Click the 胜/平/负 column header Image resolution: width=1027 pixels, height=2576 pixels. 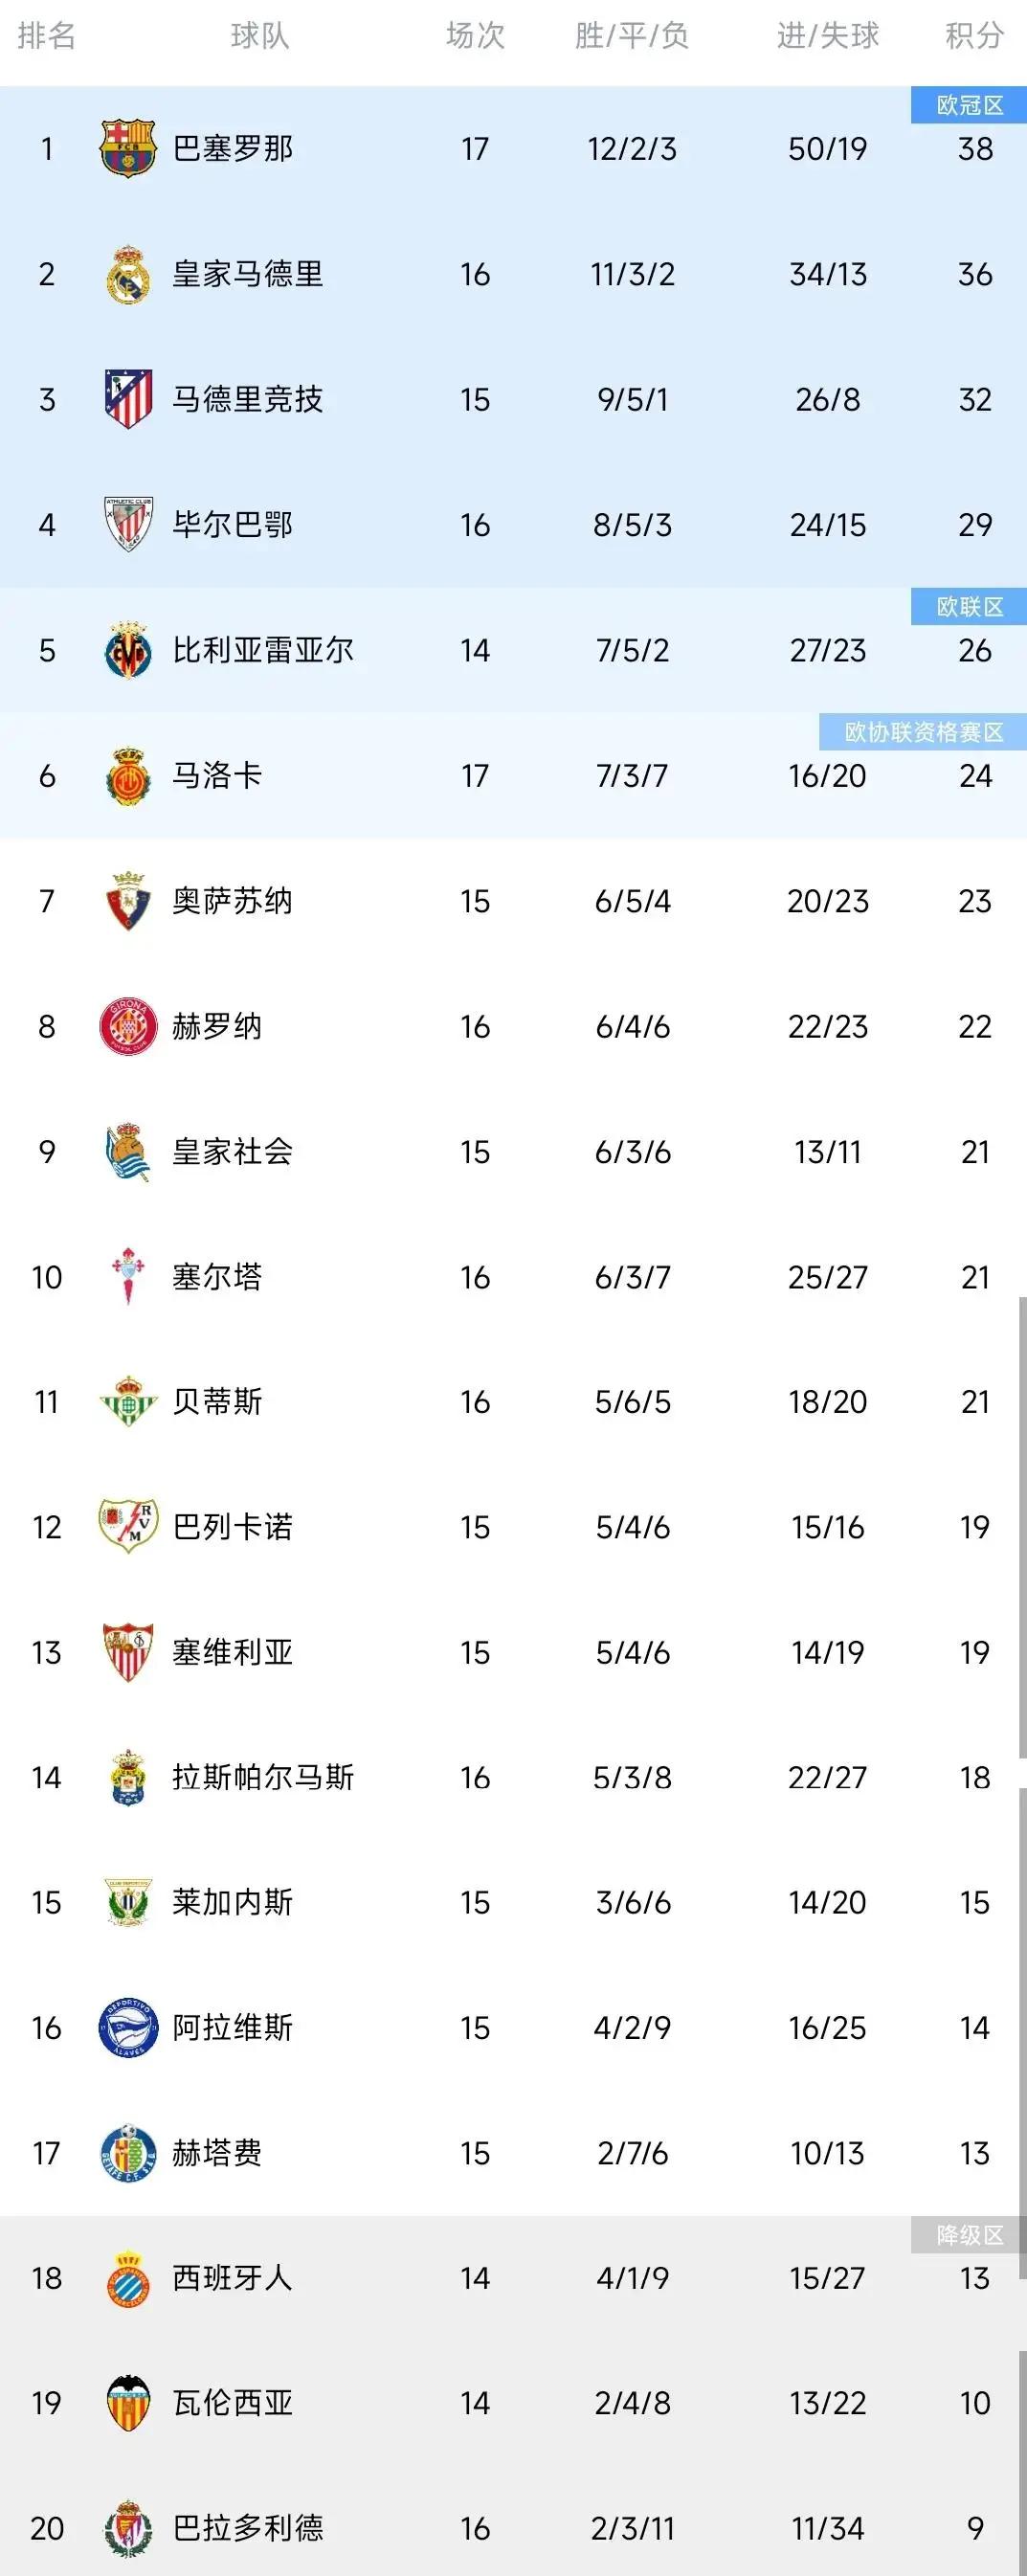tap(632, 36)
